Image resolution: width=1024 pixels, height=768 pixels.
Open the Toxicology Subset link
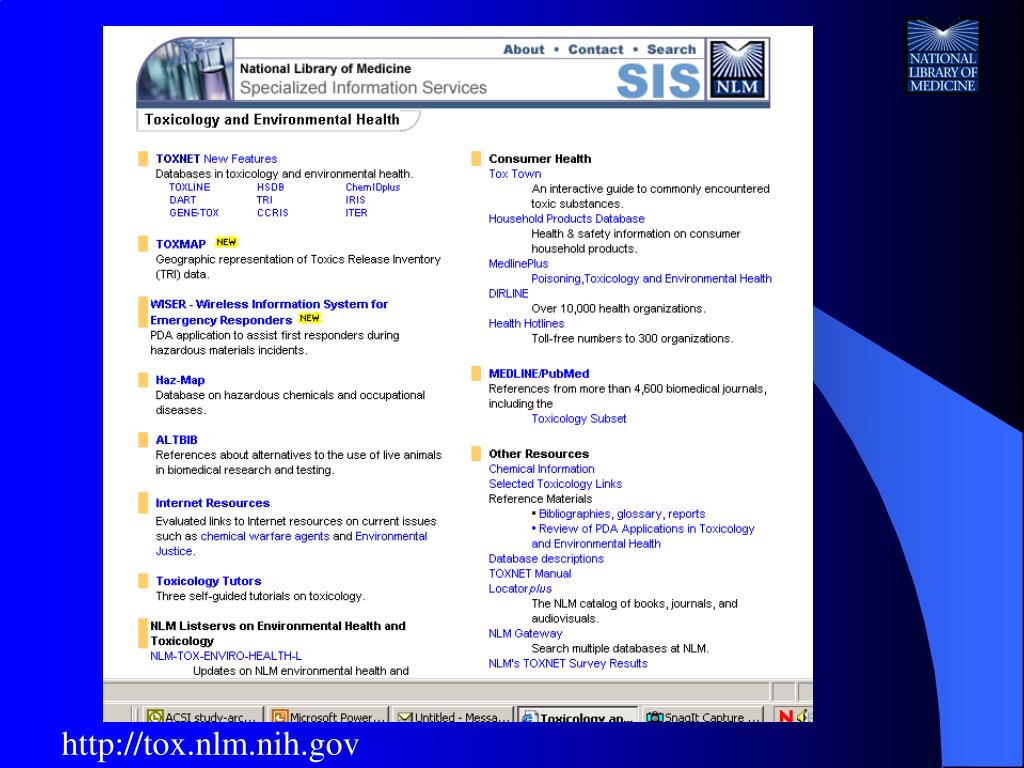[x=579, y=419]
